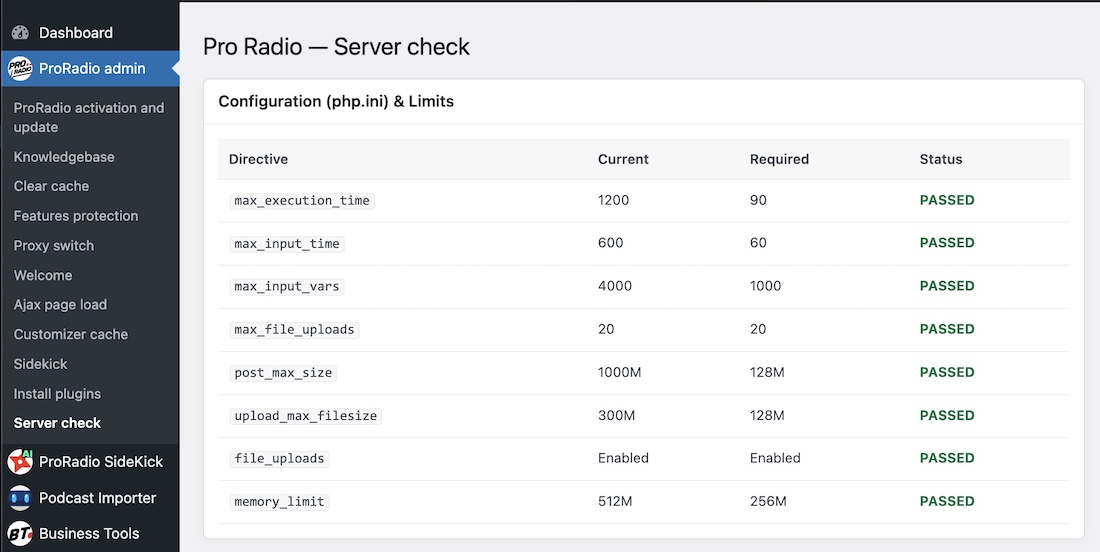Click the Podcast Importer robot icon
The width and height of the screenshot is (1100, 552).
(x=20, y=498)
